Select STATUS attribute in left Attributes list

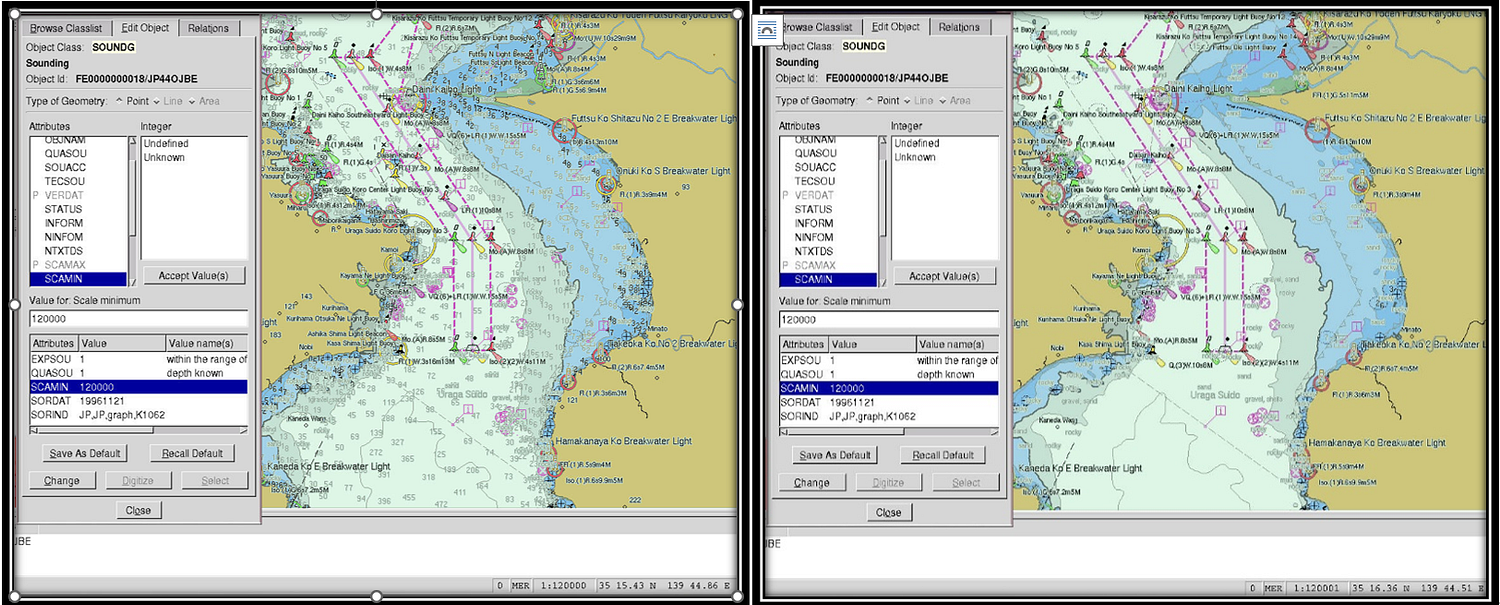coord(63,209)
